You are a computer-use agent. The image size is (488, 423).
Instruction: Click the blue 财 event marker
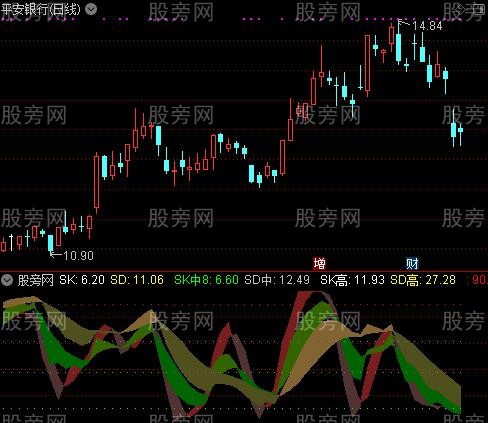tap(412, 264)
